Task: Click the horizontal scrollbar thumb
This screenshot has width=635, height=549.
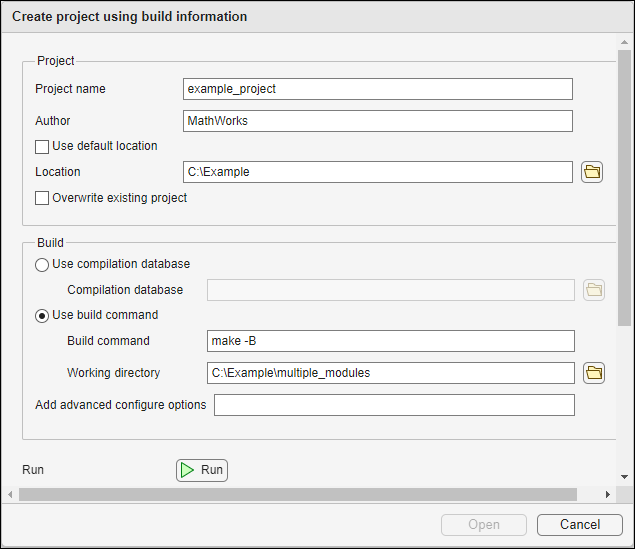Action: pyautogui.click(x=297, y=495)
